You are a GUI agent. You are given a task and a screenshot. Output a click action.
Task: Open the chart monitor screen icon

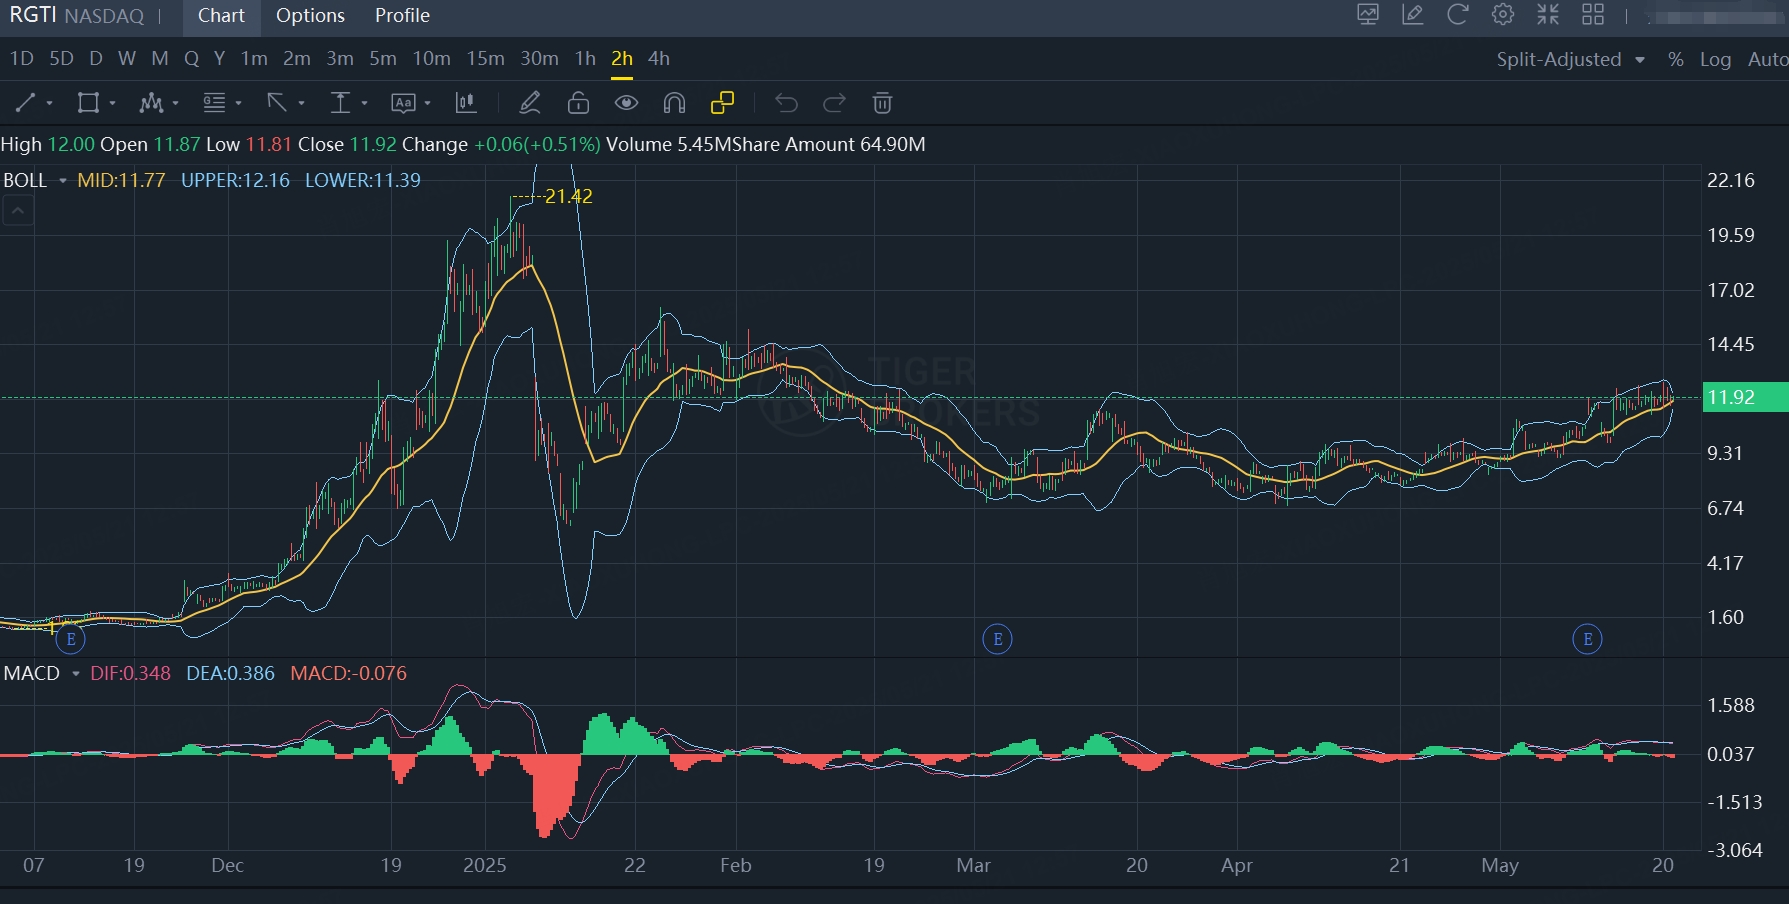coord(1368,14)
